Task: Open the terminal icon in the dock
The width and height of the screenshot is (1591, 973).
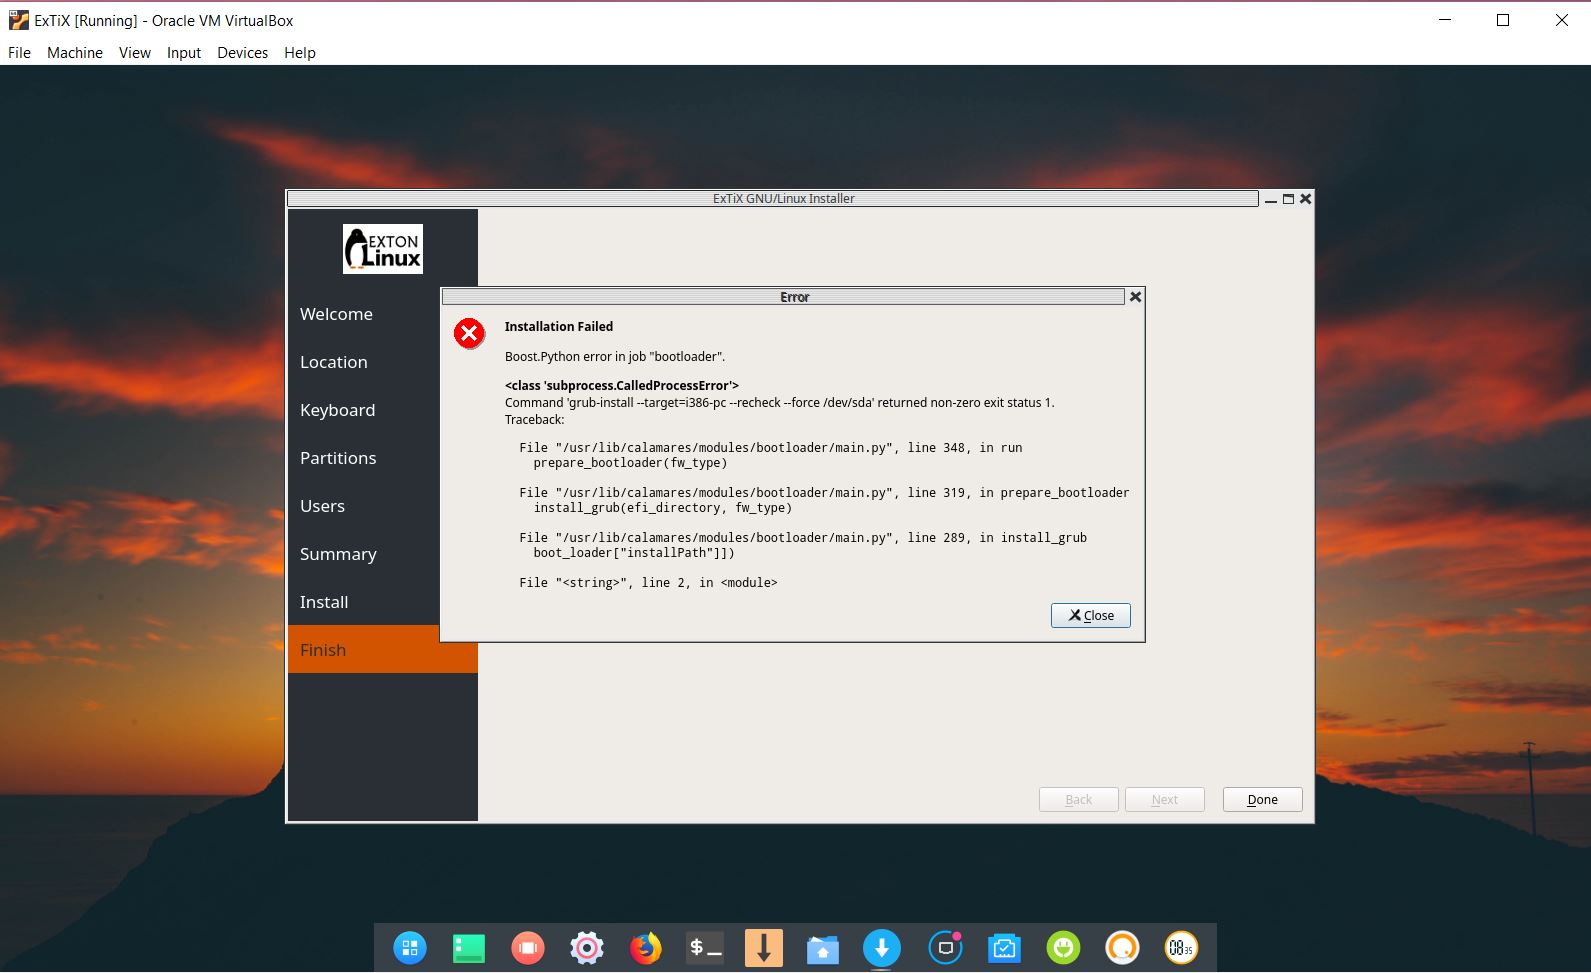Action: [705, 947]
